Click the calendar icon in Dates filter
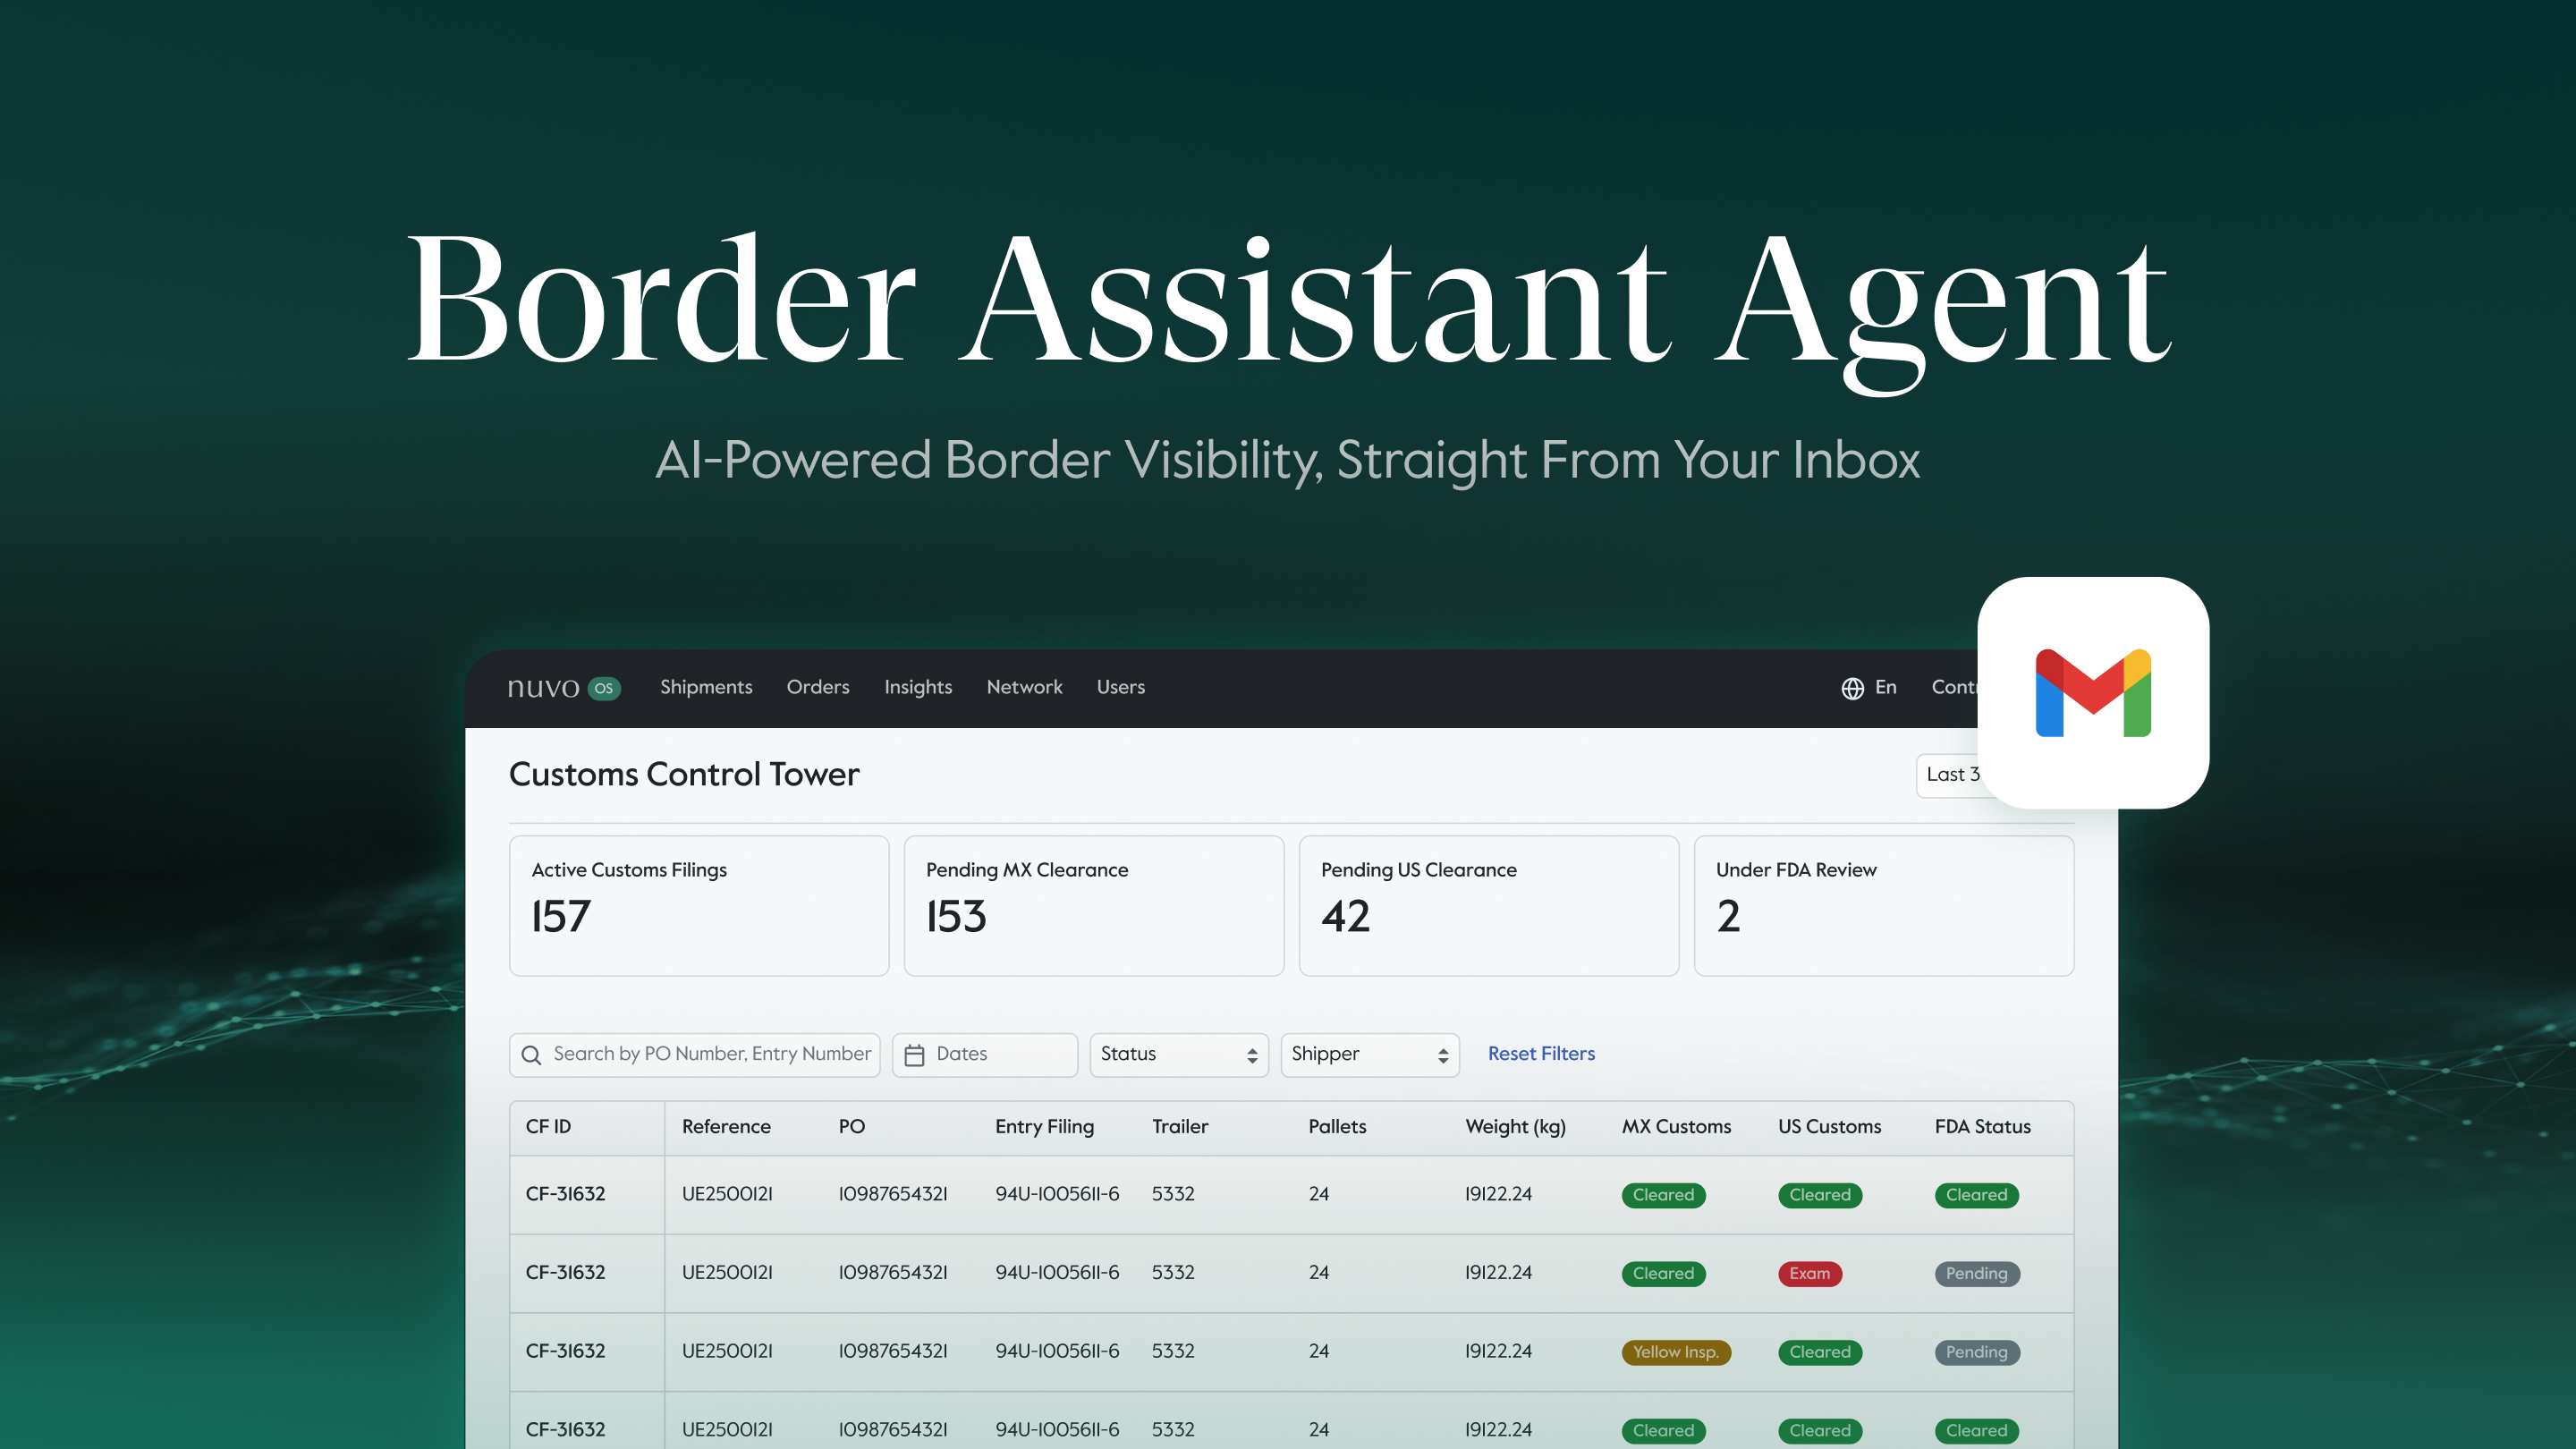The height and width of the screenshot is (1449, 2576). tap(915, 1054)
